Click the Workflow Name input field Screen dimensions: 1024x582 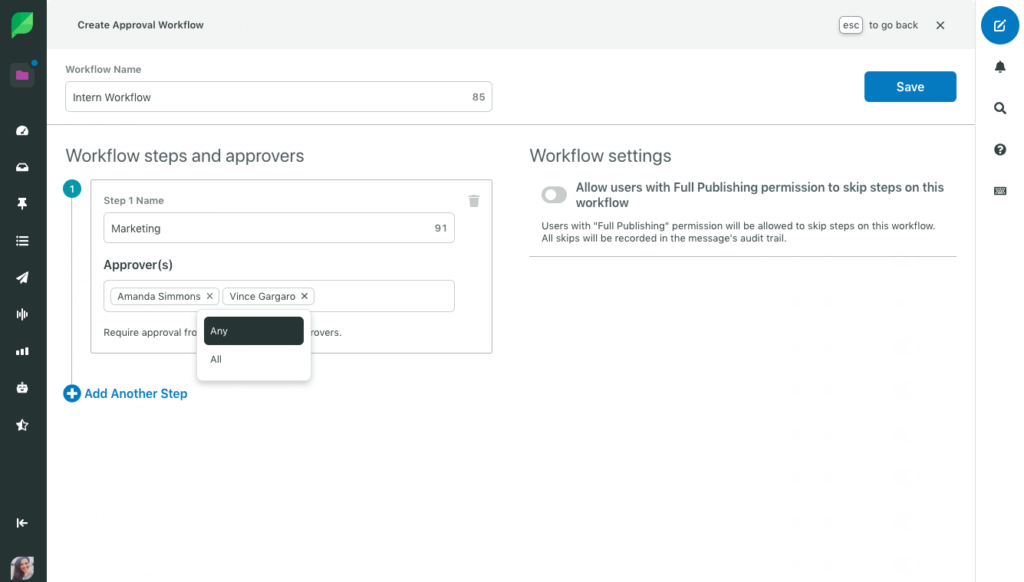(x=278, y=96)
